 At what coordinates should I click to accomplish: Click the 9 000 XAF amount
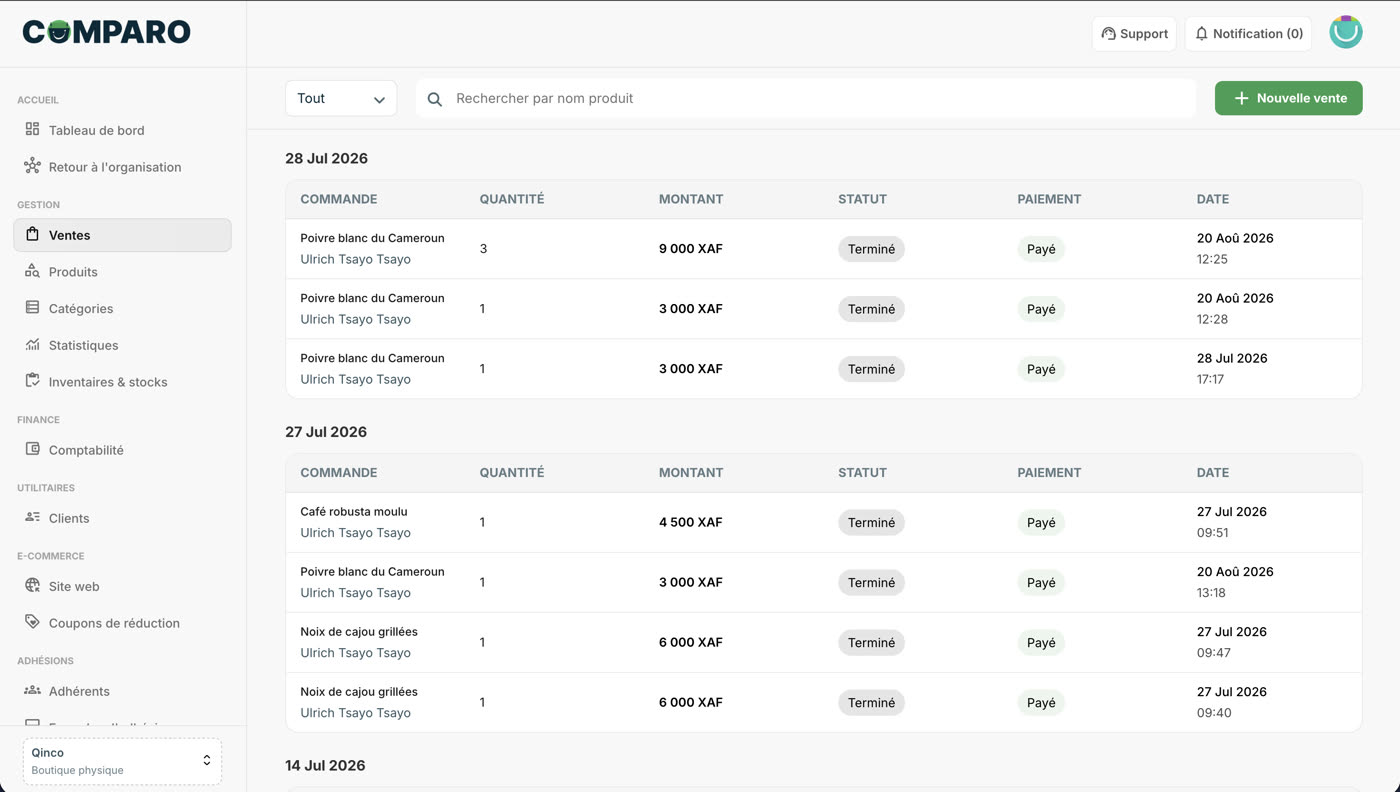[691, 249]
